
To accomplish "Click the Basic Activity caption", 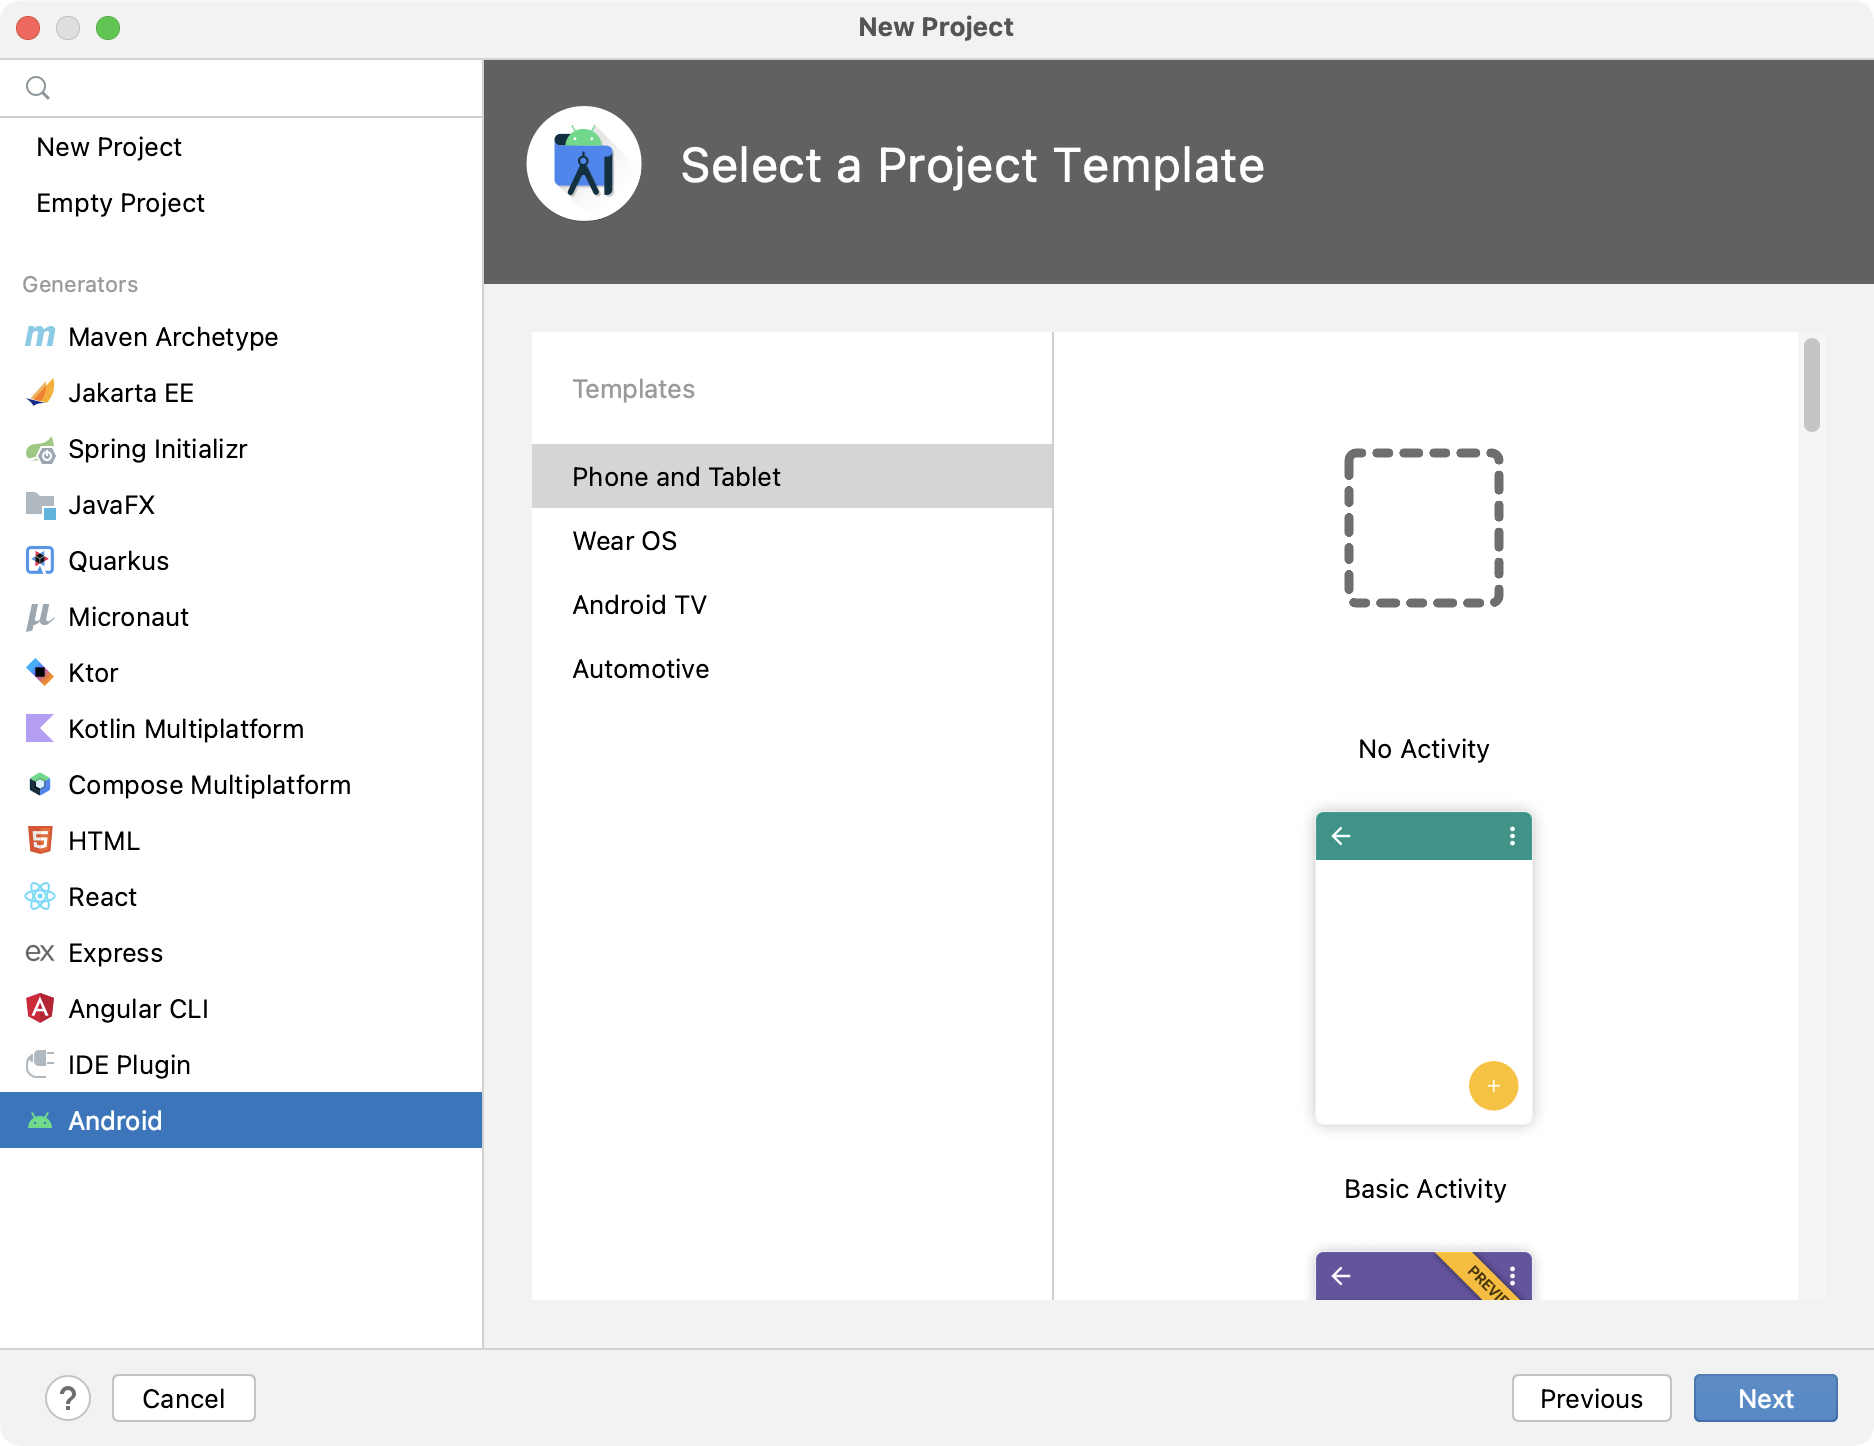I will click(x=1424, y=1189).
